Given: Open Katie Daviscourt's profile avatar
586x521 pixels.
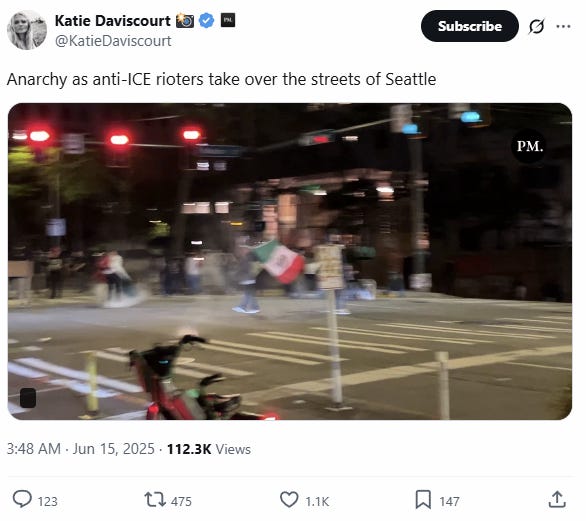Looking at the screenshot, I should (x=27, y=30).
